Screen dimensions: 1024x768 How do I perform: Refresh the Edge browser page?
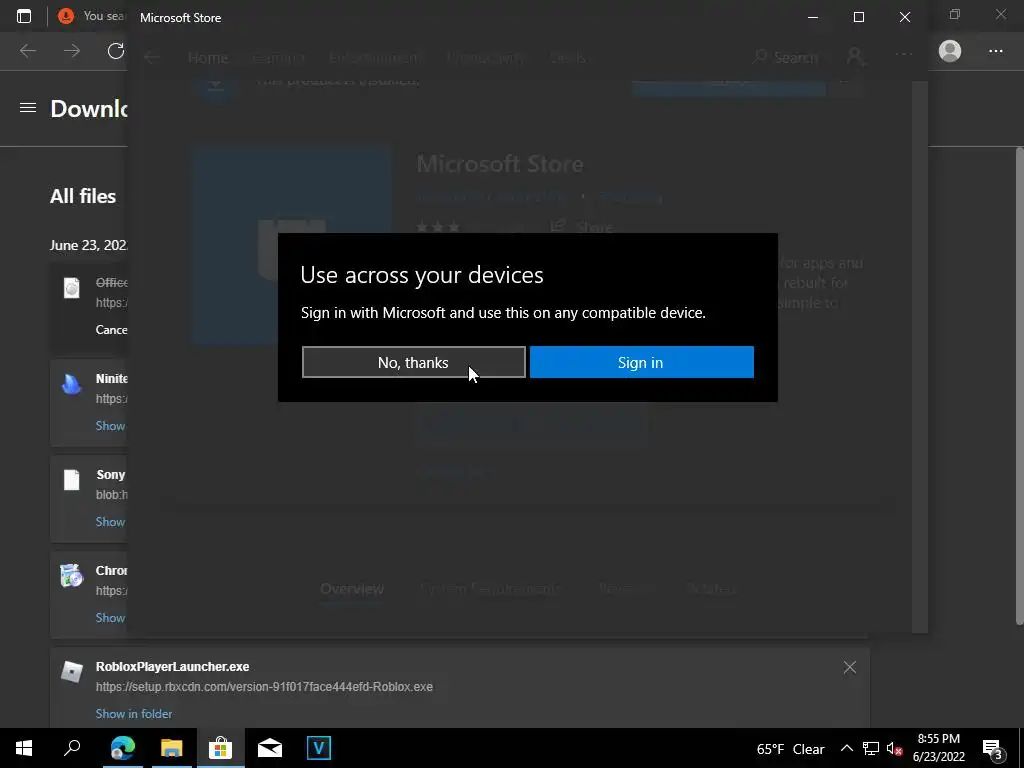click(116, 51)
